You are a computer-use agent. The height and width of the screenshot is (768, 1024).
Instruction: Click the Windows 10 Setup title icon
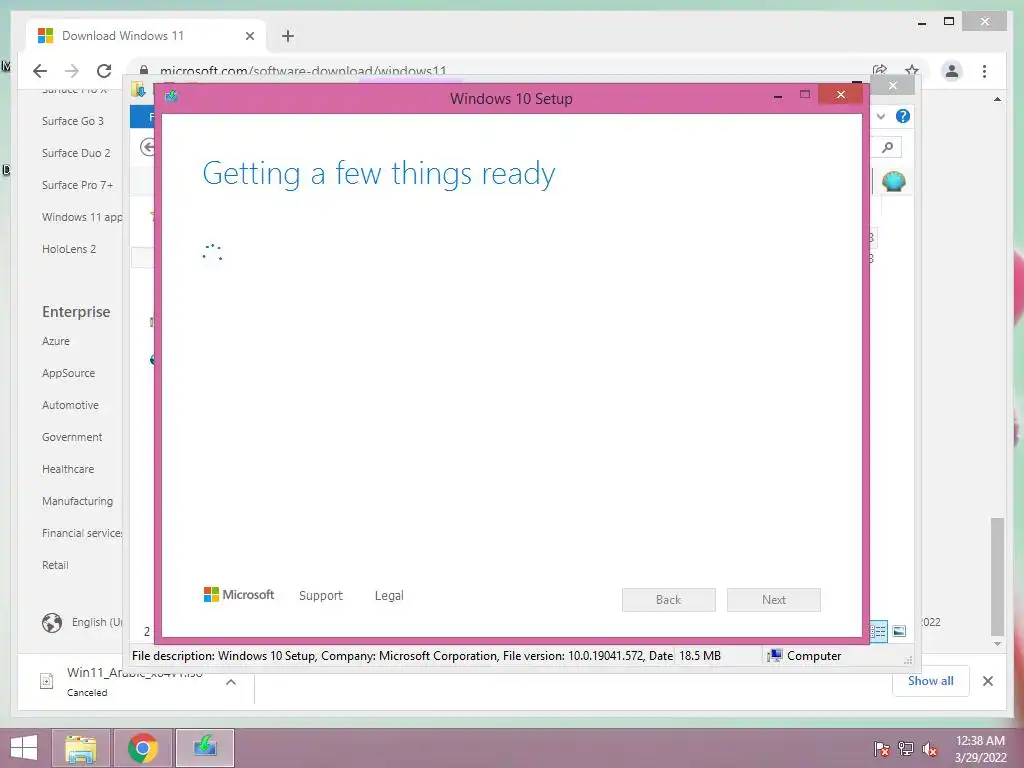tap(172, 97)
